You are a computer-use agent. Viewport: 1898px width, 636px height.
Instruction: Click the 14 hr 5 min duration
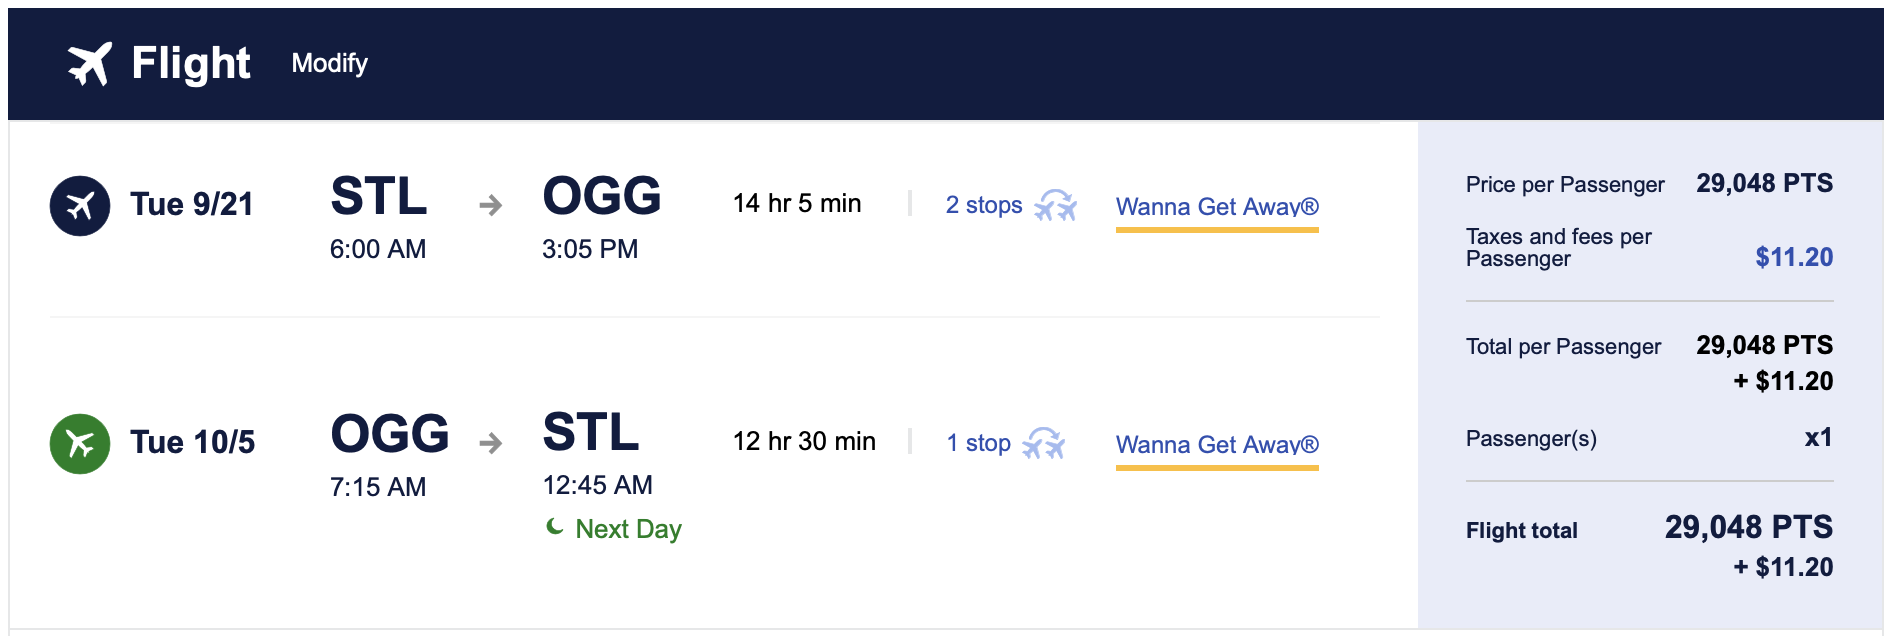797,204
